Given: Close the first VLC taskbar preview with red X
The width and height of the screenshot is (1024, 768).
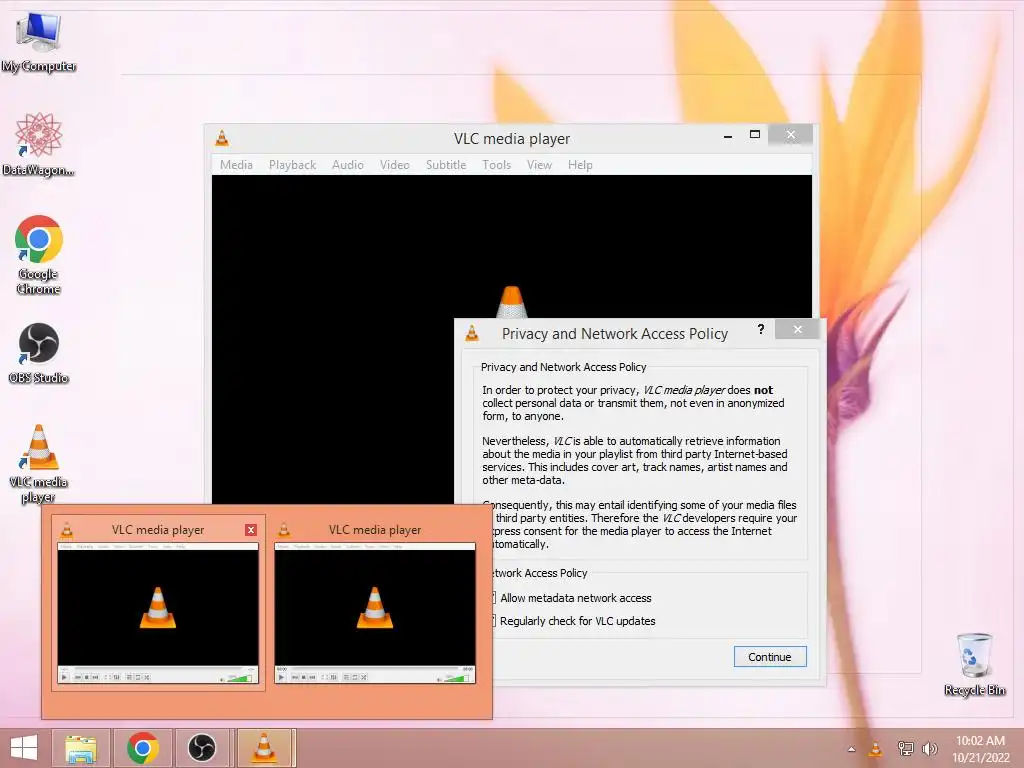Looking at the screenshot, I should (251, 530).
